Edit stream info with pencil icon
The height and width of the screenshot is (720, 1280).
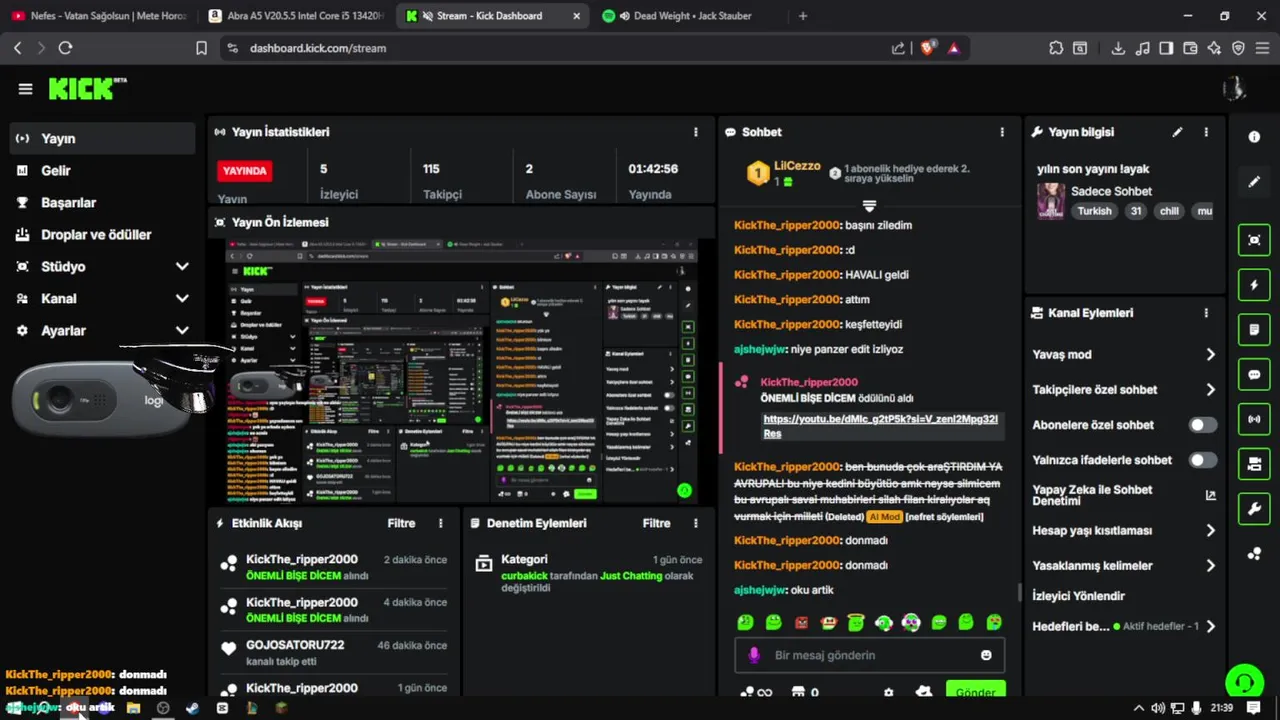(x=1177, y=132)
